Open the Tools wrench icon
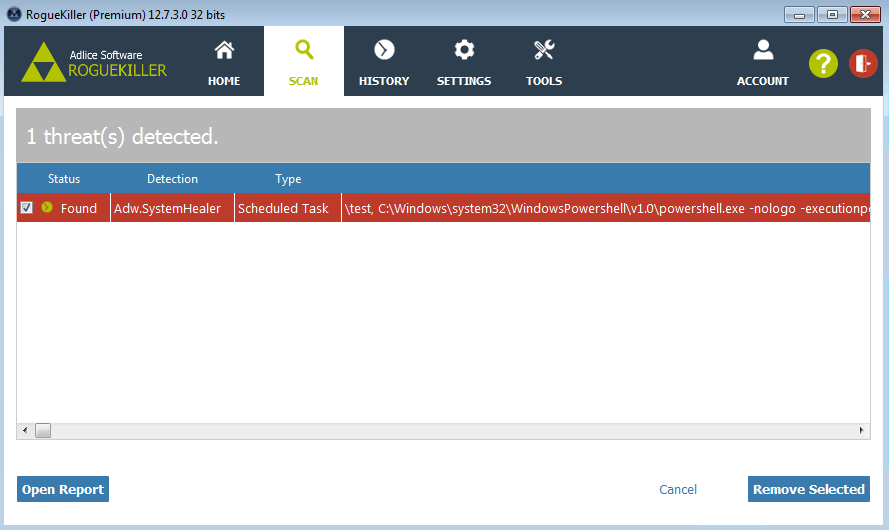Image resolution: width=889 pixels, height=530 pixels. tap(544, 50)
